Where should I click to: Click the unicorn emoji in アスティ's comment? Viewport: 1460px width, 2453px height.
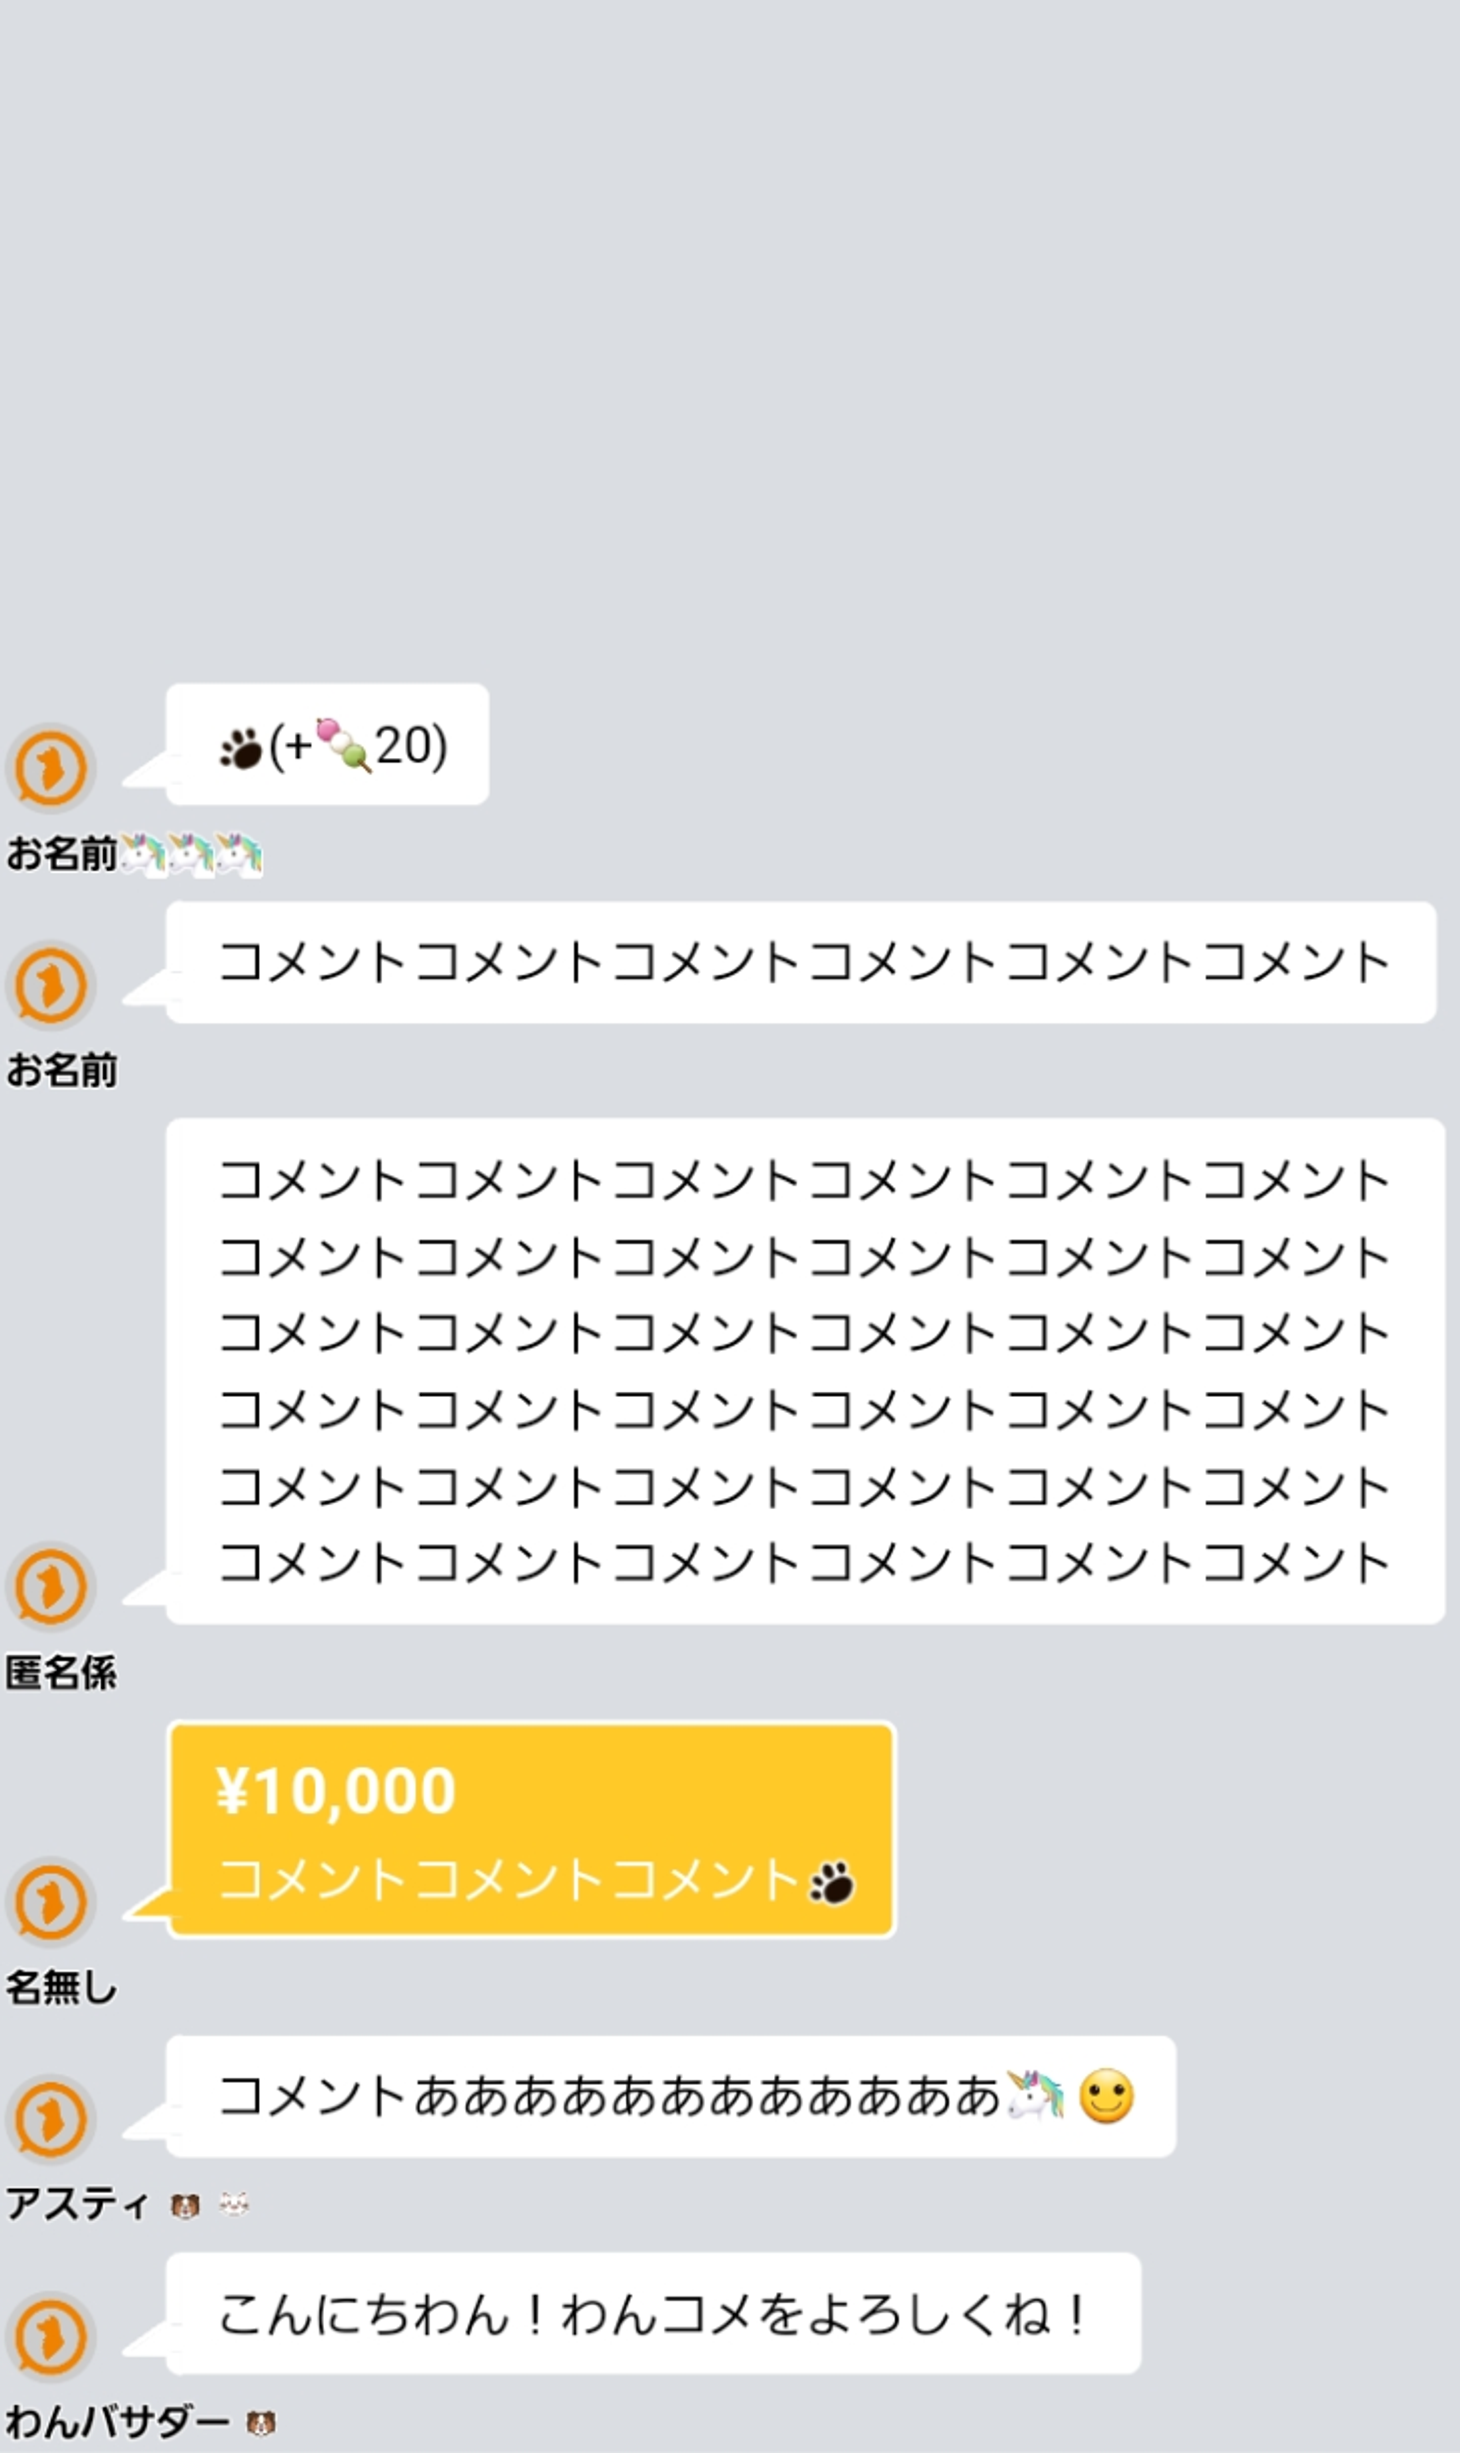(x=1036, y=2095)
